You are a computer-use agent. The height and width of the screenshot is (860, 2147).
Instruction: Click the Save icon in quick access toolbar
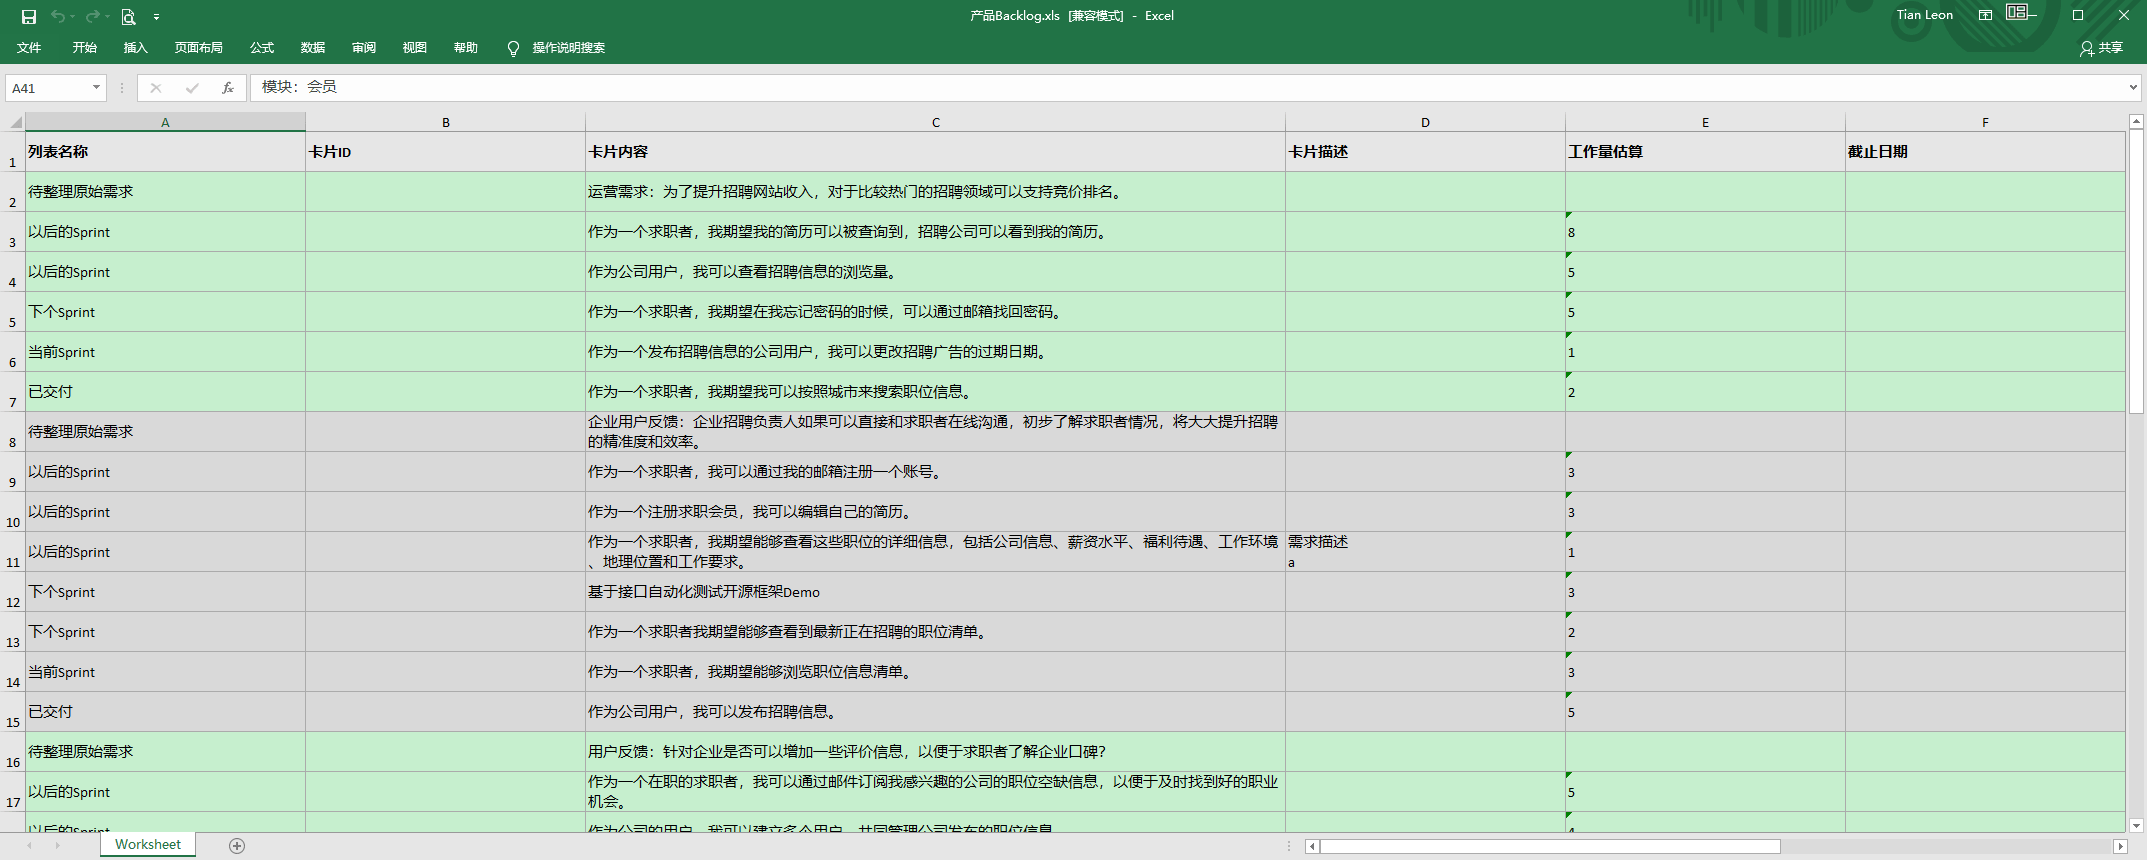29,16
